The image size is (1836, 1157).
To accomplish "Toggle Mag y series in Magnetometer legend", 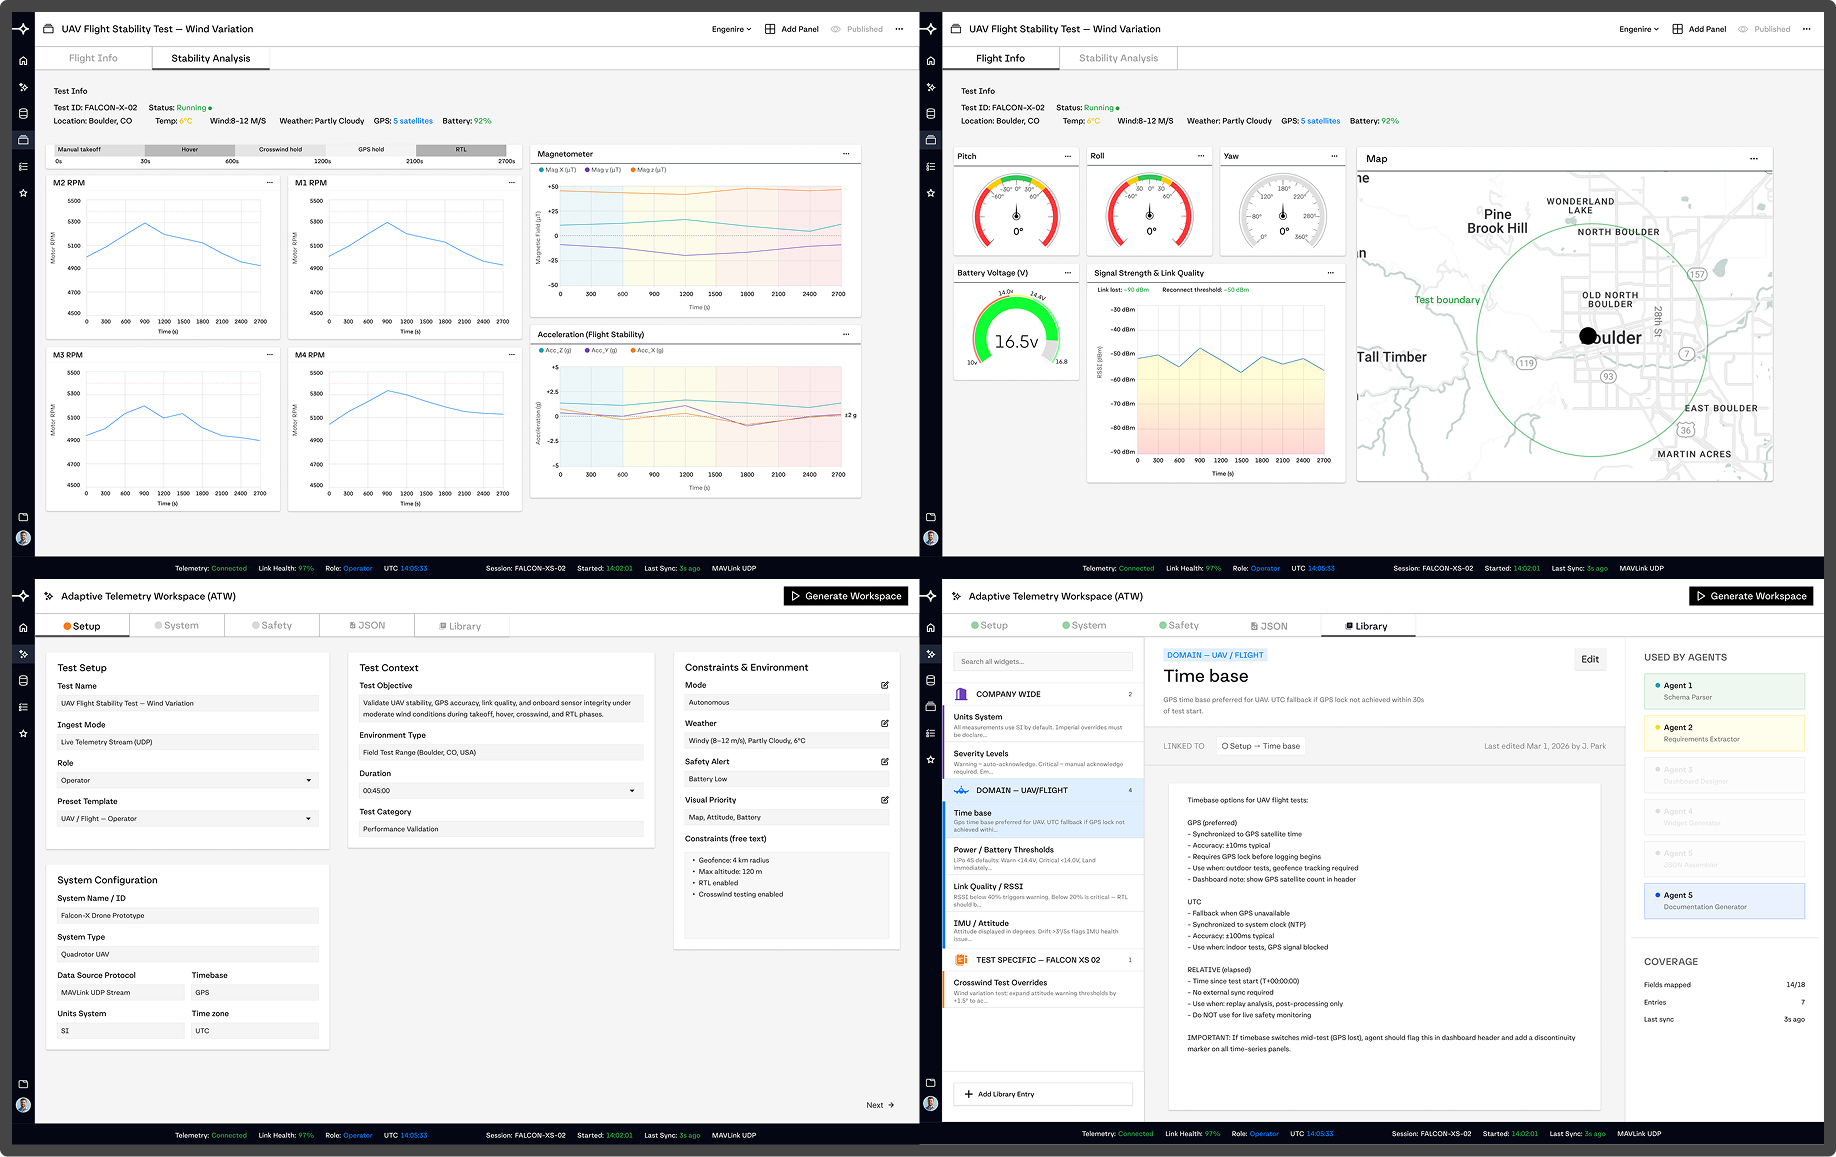I will tap(603, 170).
